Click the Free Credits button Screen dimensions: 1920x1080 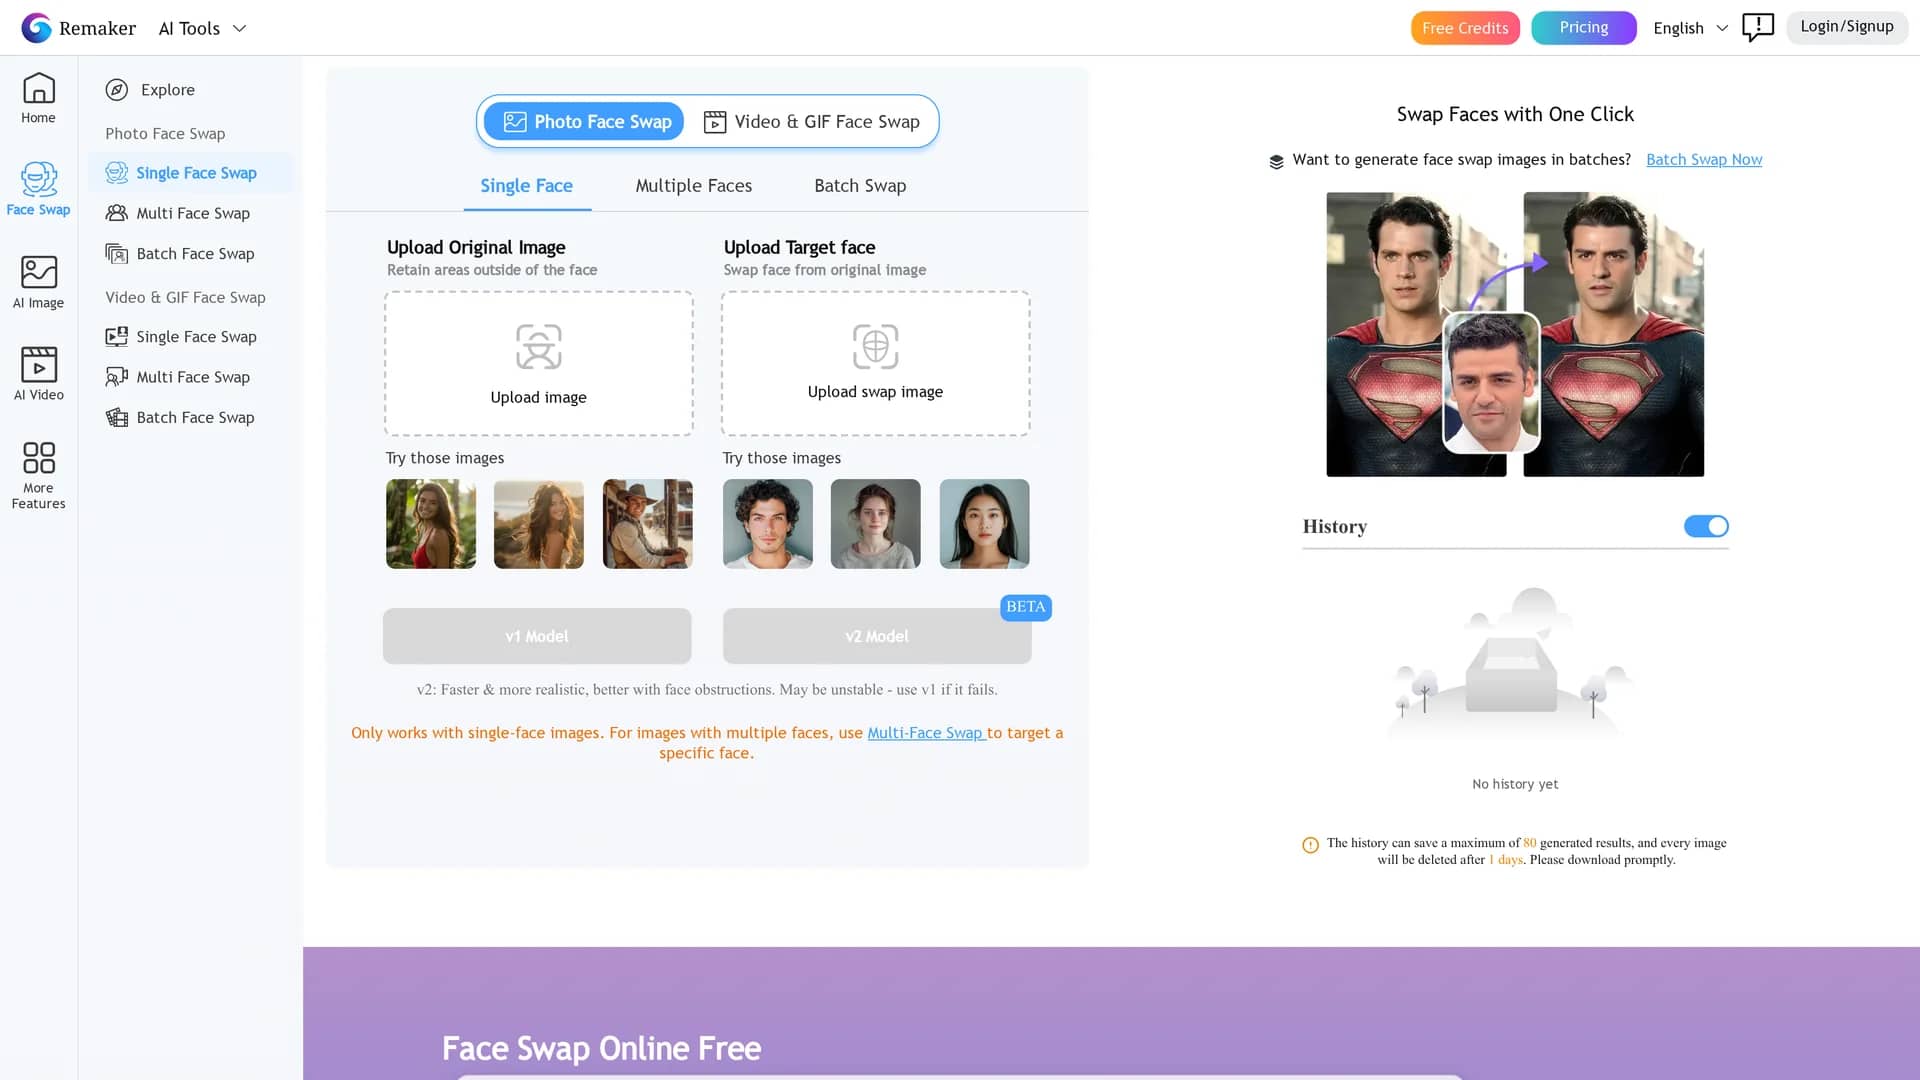(1465, 28)
